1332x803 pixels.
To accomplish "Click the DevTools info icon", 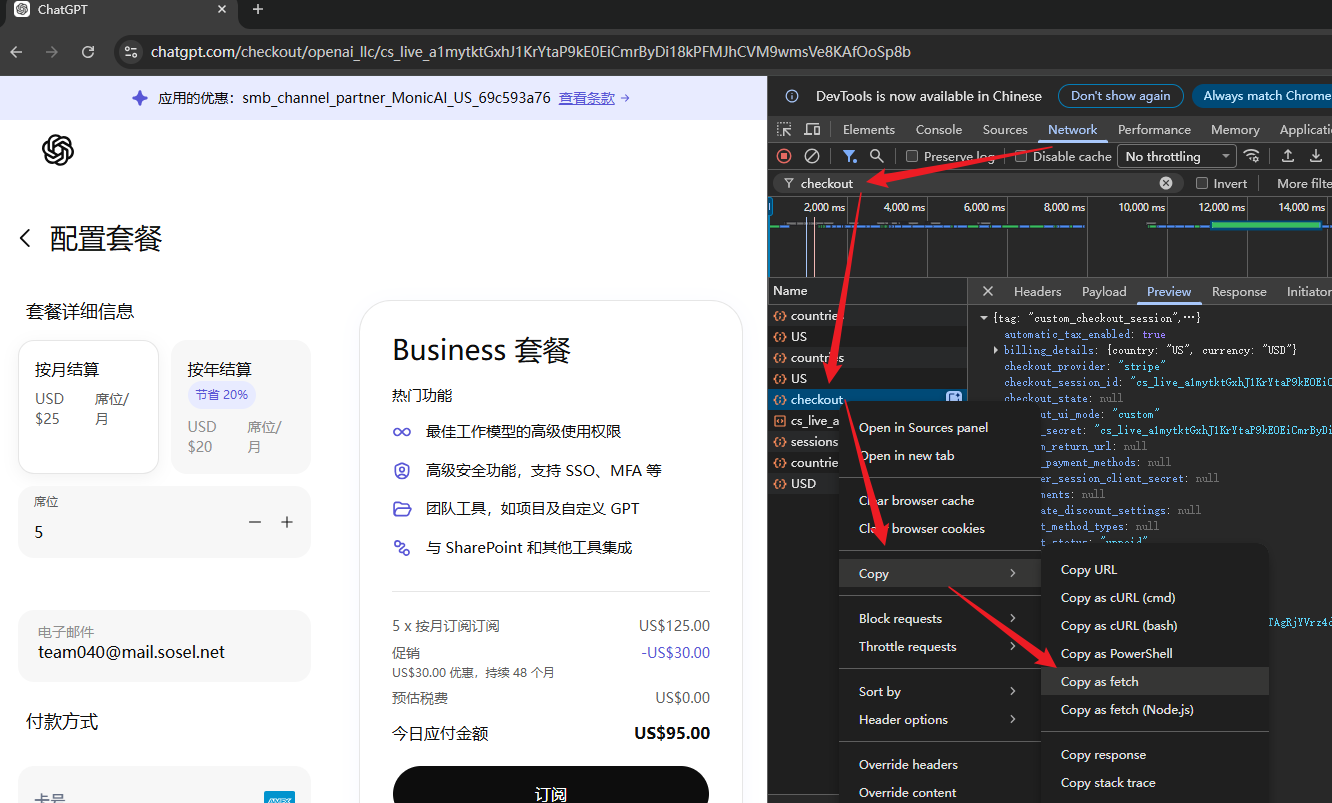I will coord(792,96).
